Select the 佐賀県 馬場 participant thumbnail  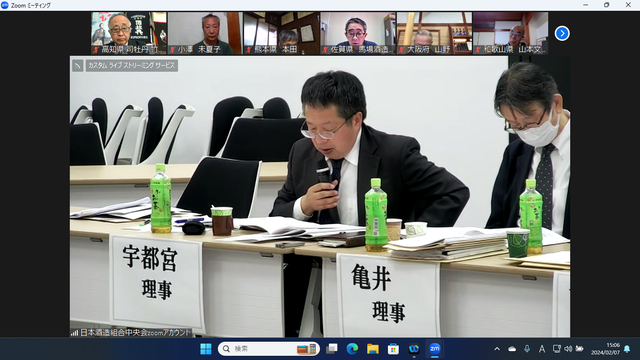coord(358,33)
